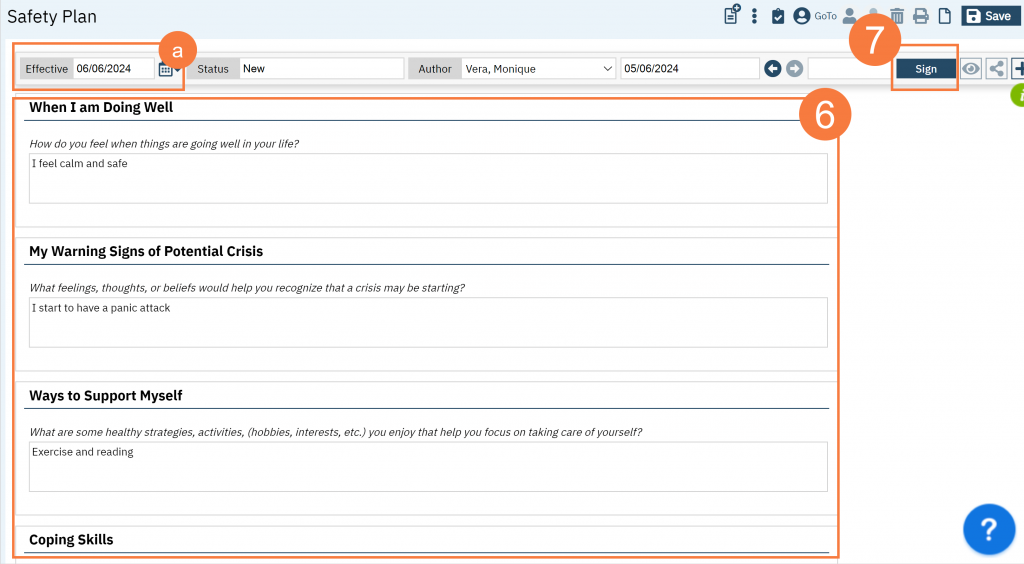Click the 'Exercise and reading' text area
Screen dimensions: 1024x564
pyautogui.click(x=428, y=466)
